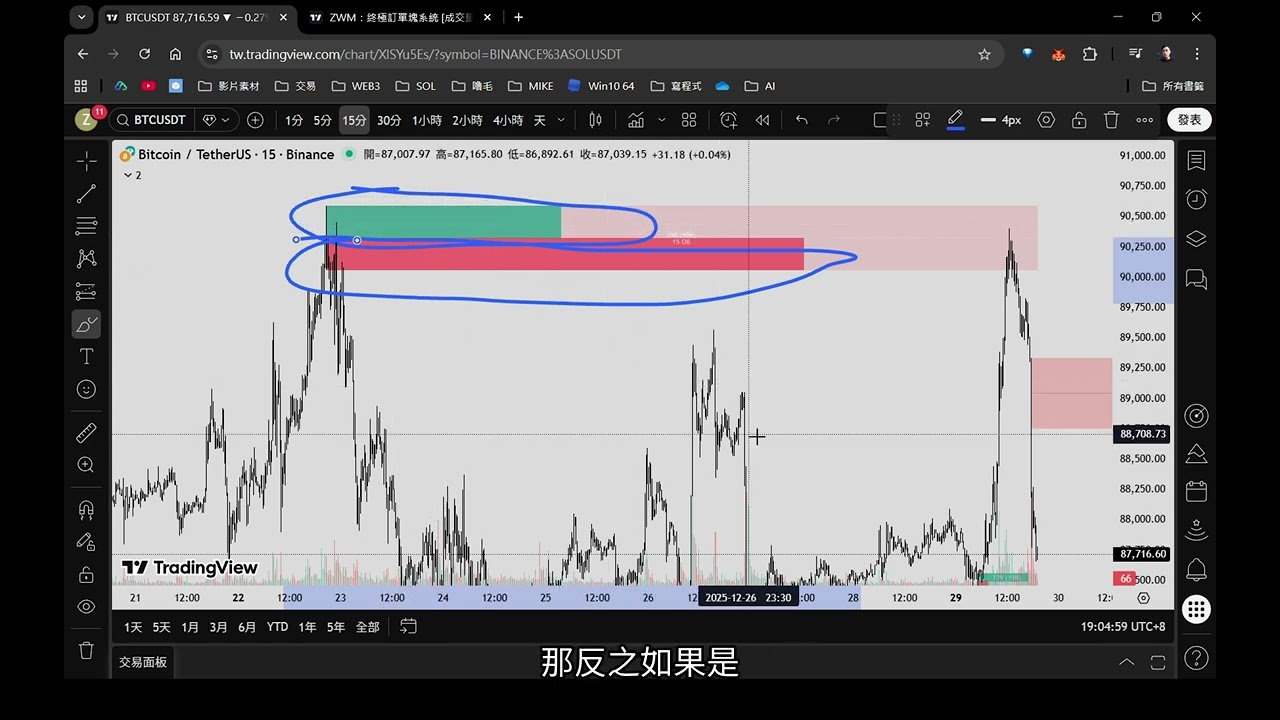Lock the selected drawing
This screenshot has width=1280, height=720.
pos(1079,120)
